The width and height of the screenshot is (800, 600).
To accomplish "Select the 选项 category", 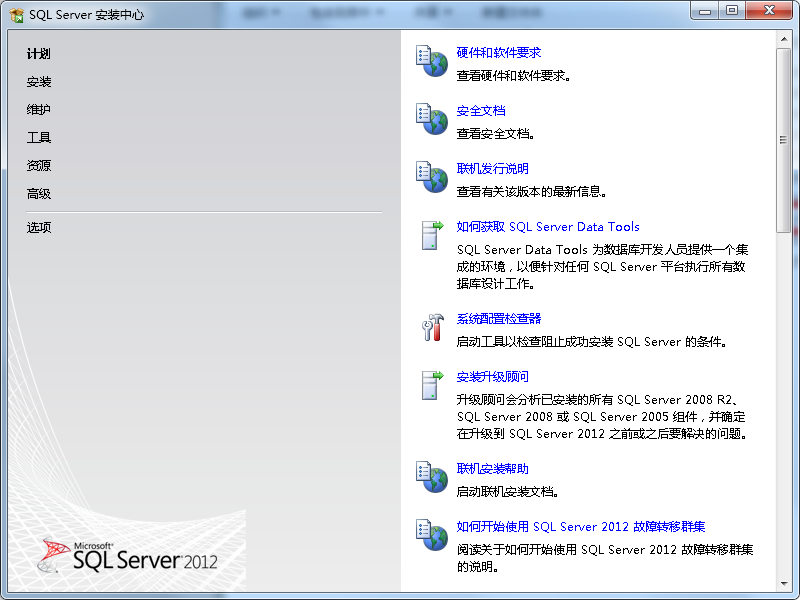I will [x=38, y=227].
